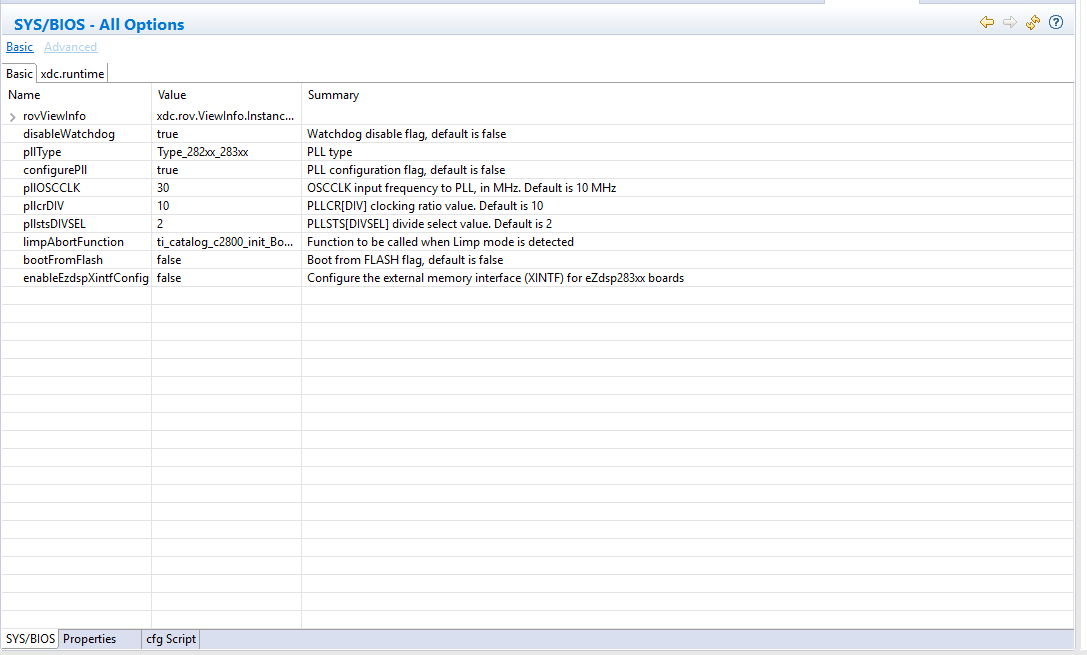
Task: Edit the bootFromFlash value false
Action: [226, 260]
